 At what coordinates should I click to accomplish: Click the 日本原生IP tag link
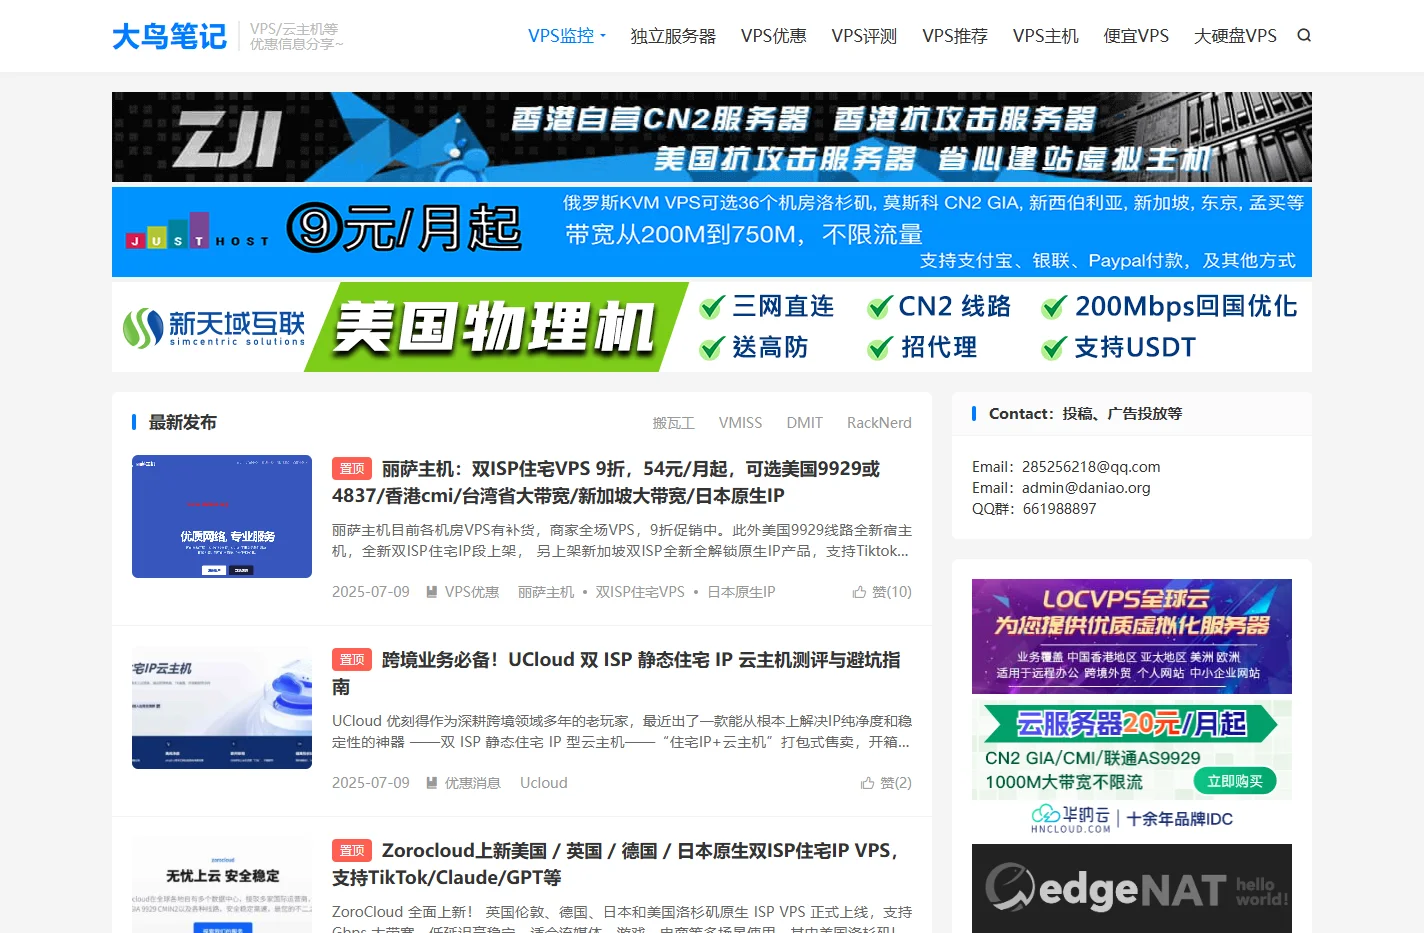point(741,592)
